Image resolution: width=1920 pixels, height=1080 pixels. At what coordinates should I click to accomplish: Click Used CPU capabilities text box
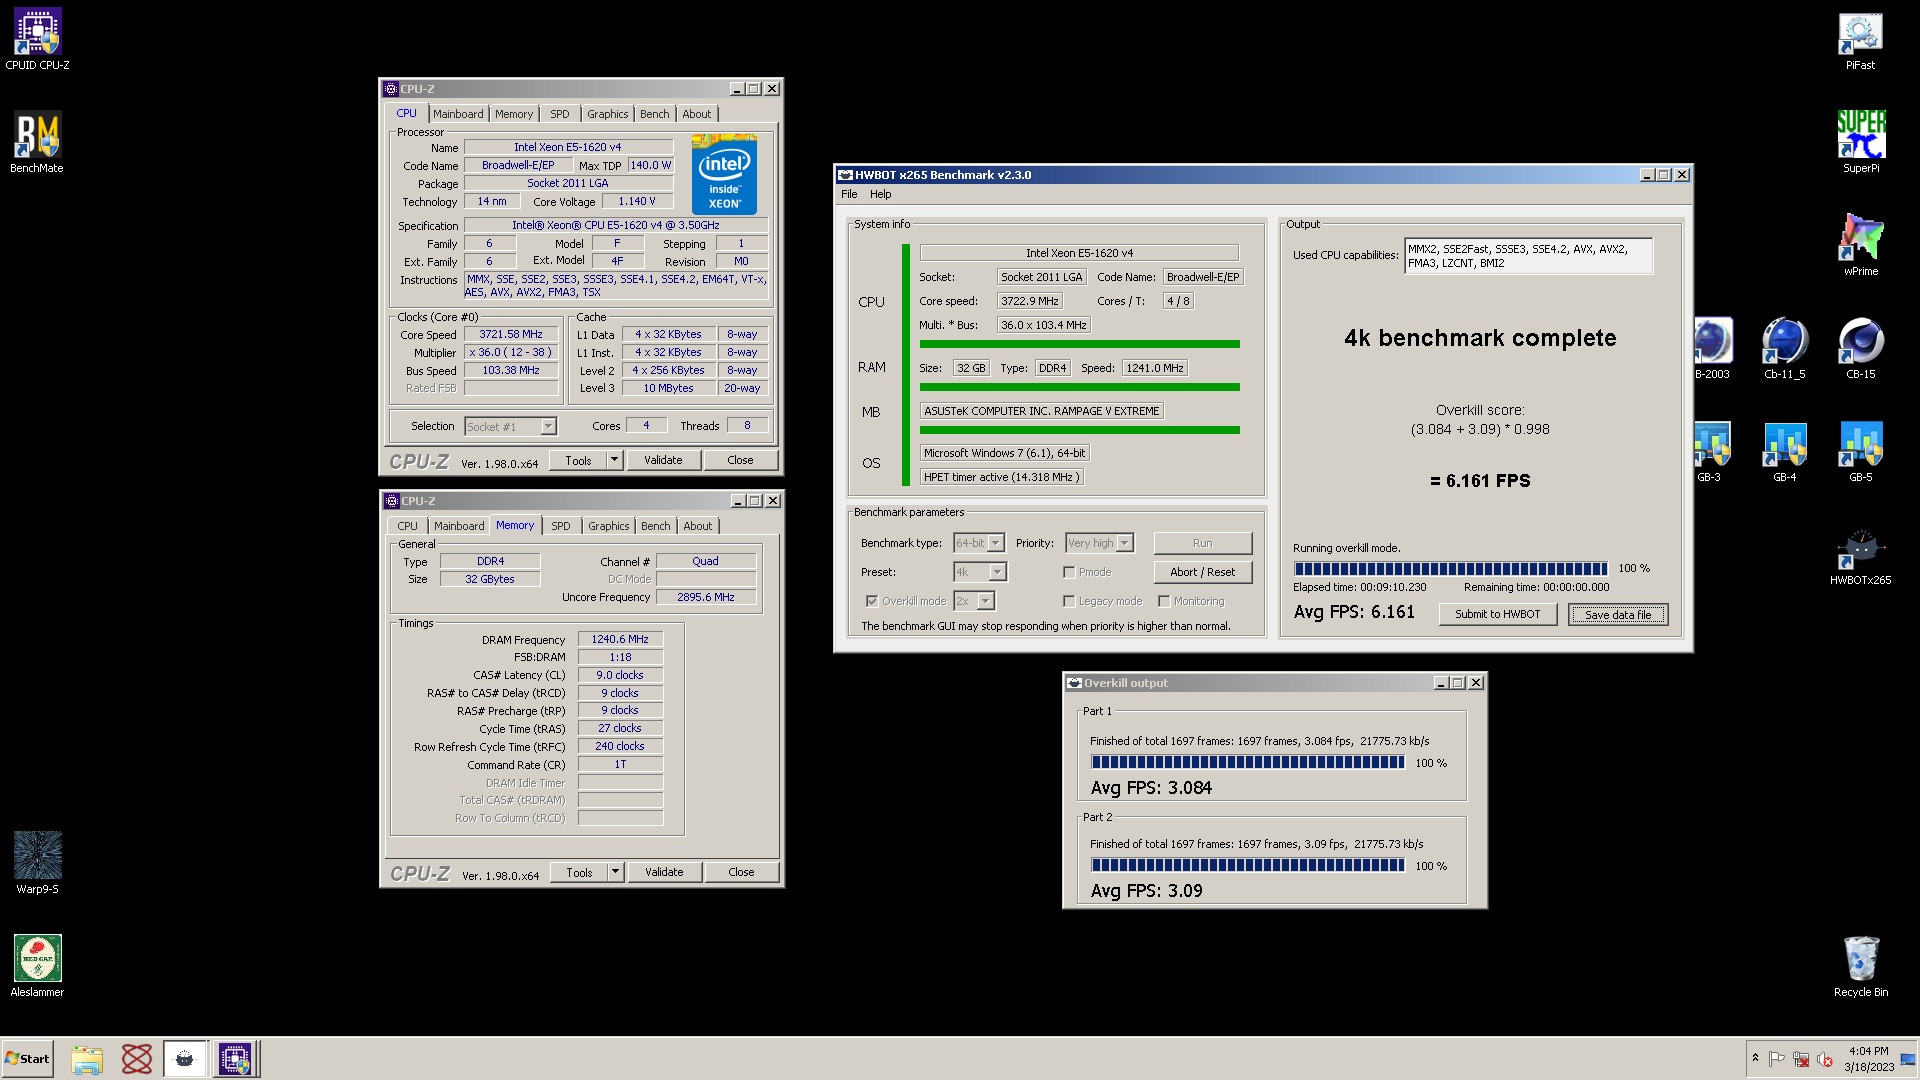click(x=1528, y=256)
